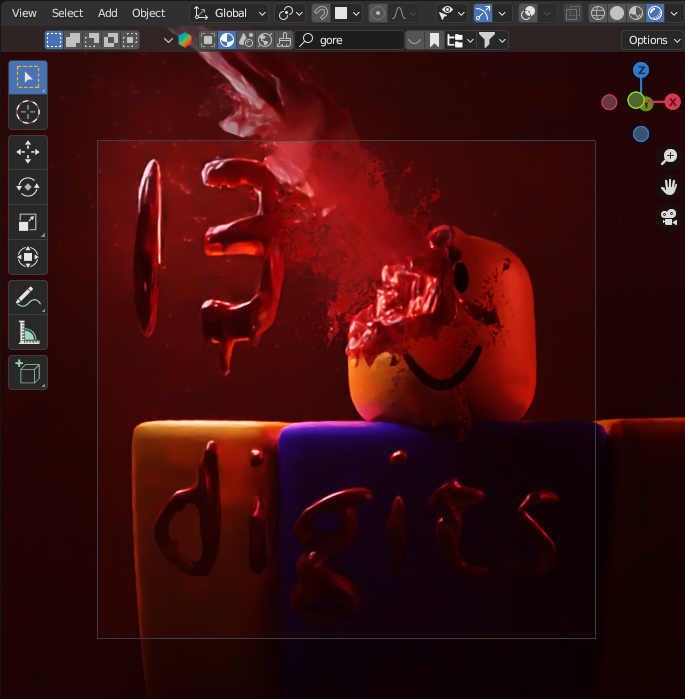Screen dimensions: 685x699
Task: Select the Move tool
Action: coord(28,152)
